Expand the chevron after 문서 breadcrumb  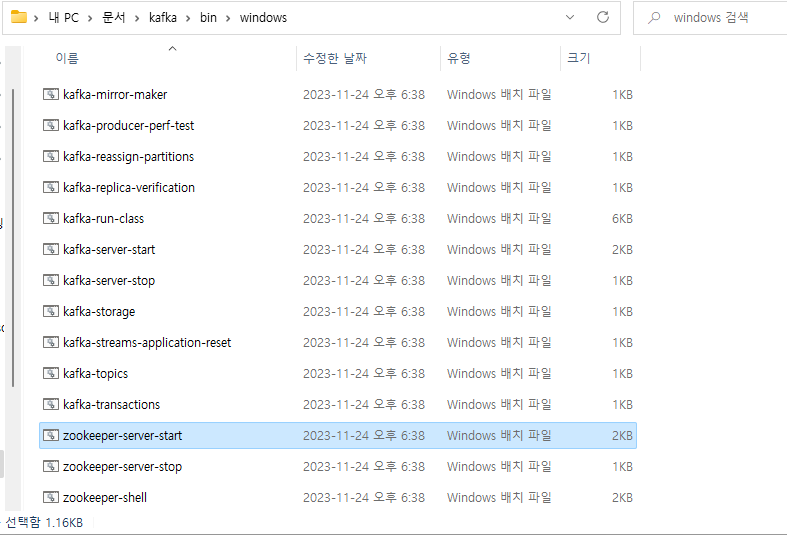(137, 18)
